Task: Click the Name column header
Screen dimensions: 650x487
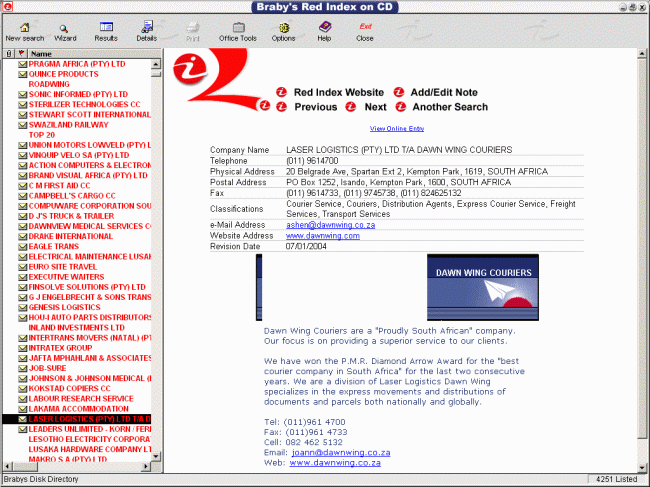Action: [x=95, y=54]
